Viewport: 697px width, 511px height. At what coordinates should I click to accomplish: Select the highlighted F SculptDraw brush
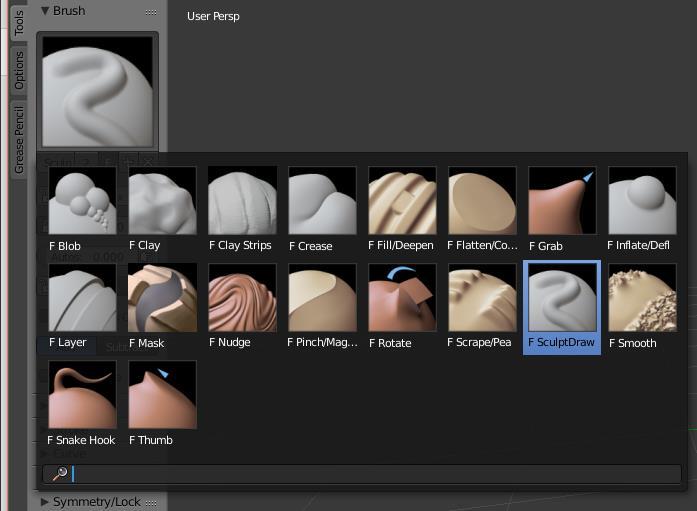point(562,307)
